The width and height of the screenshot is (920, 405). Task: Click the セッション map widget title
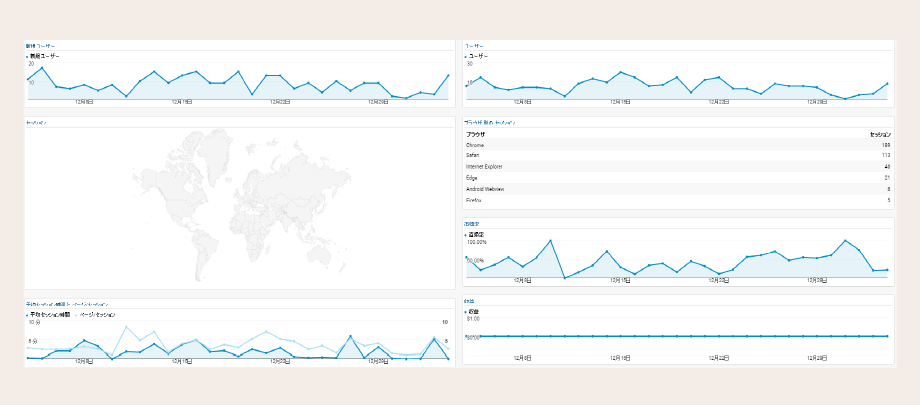click(x=36, y=122)
